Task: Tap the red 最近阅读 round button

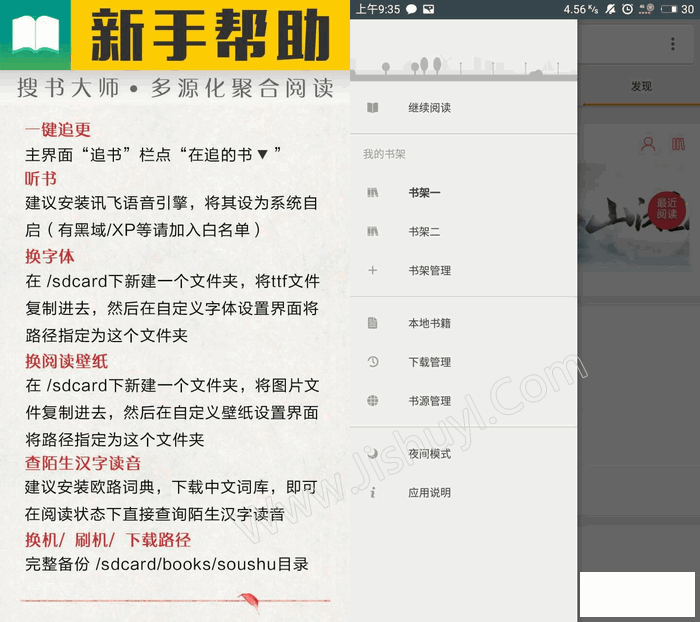Action: tap(667, 209)
